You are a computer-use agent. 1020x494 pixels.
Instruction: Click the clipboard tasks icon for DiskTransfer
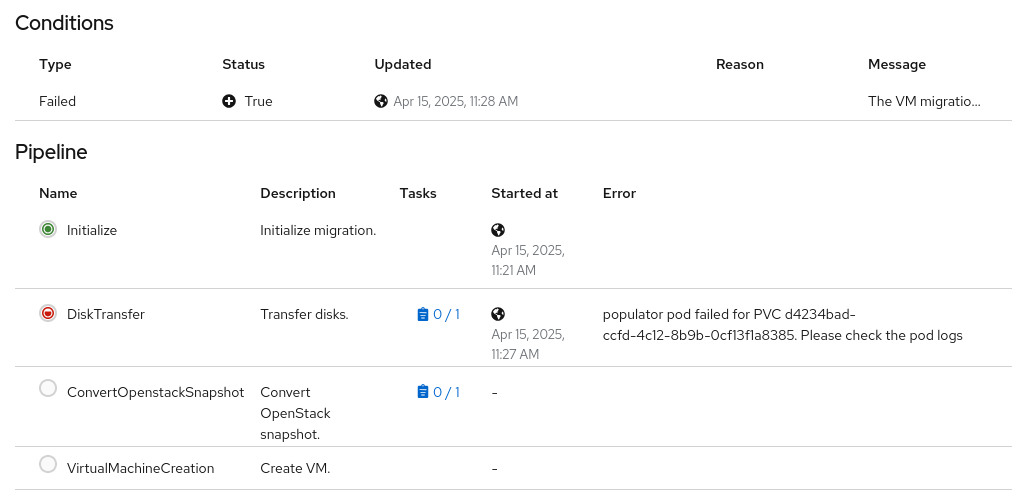tap(422, 314)
